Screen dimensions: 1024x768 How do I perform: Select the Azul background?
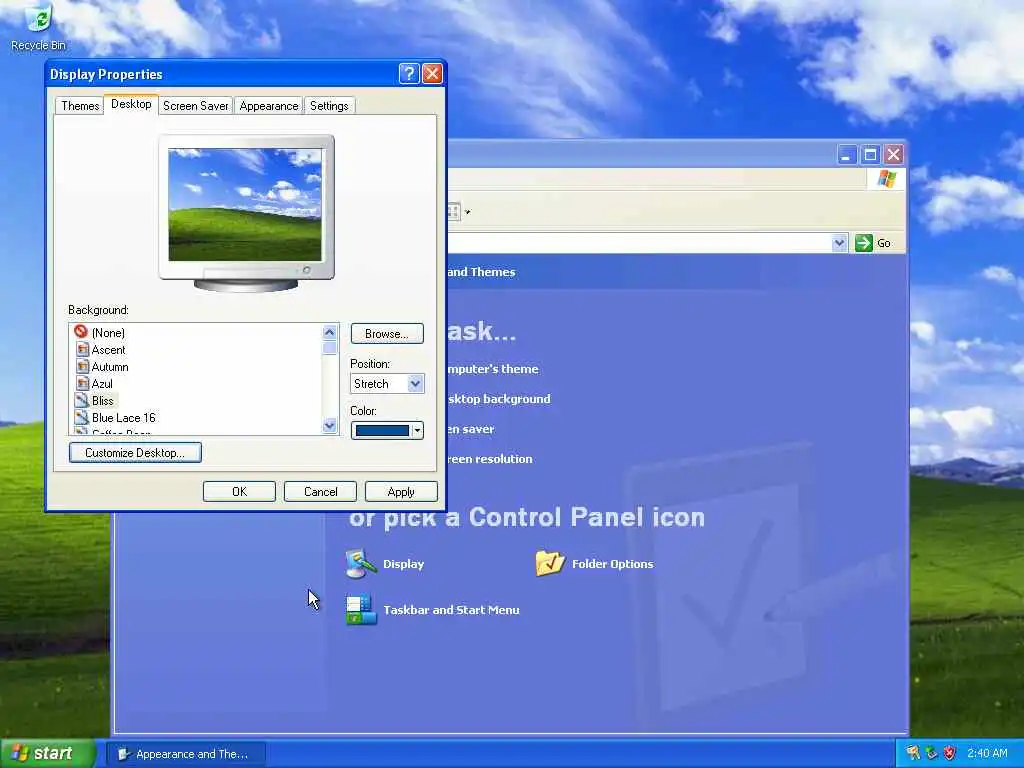(102, 384)
